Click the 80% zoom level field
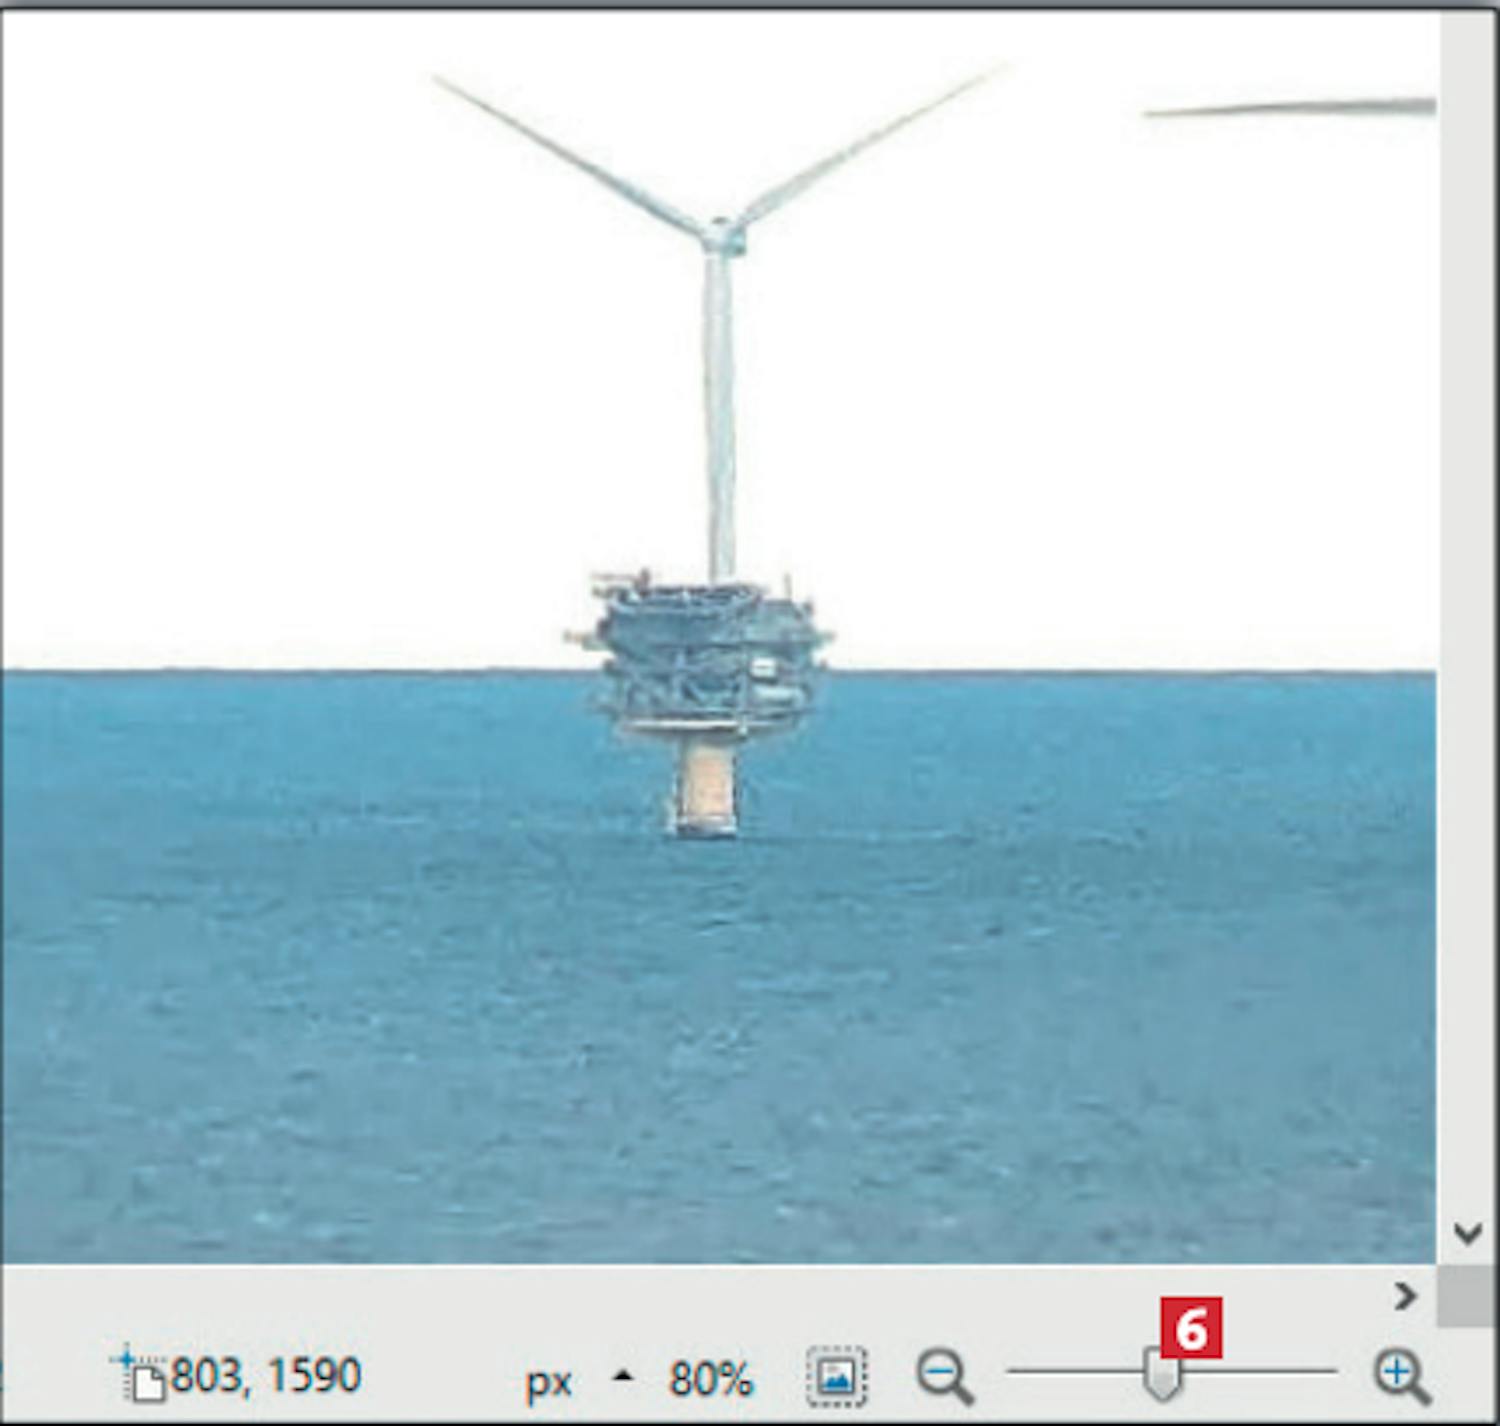 pyautogui.click(x=710, y=1379)
